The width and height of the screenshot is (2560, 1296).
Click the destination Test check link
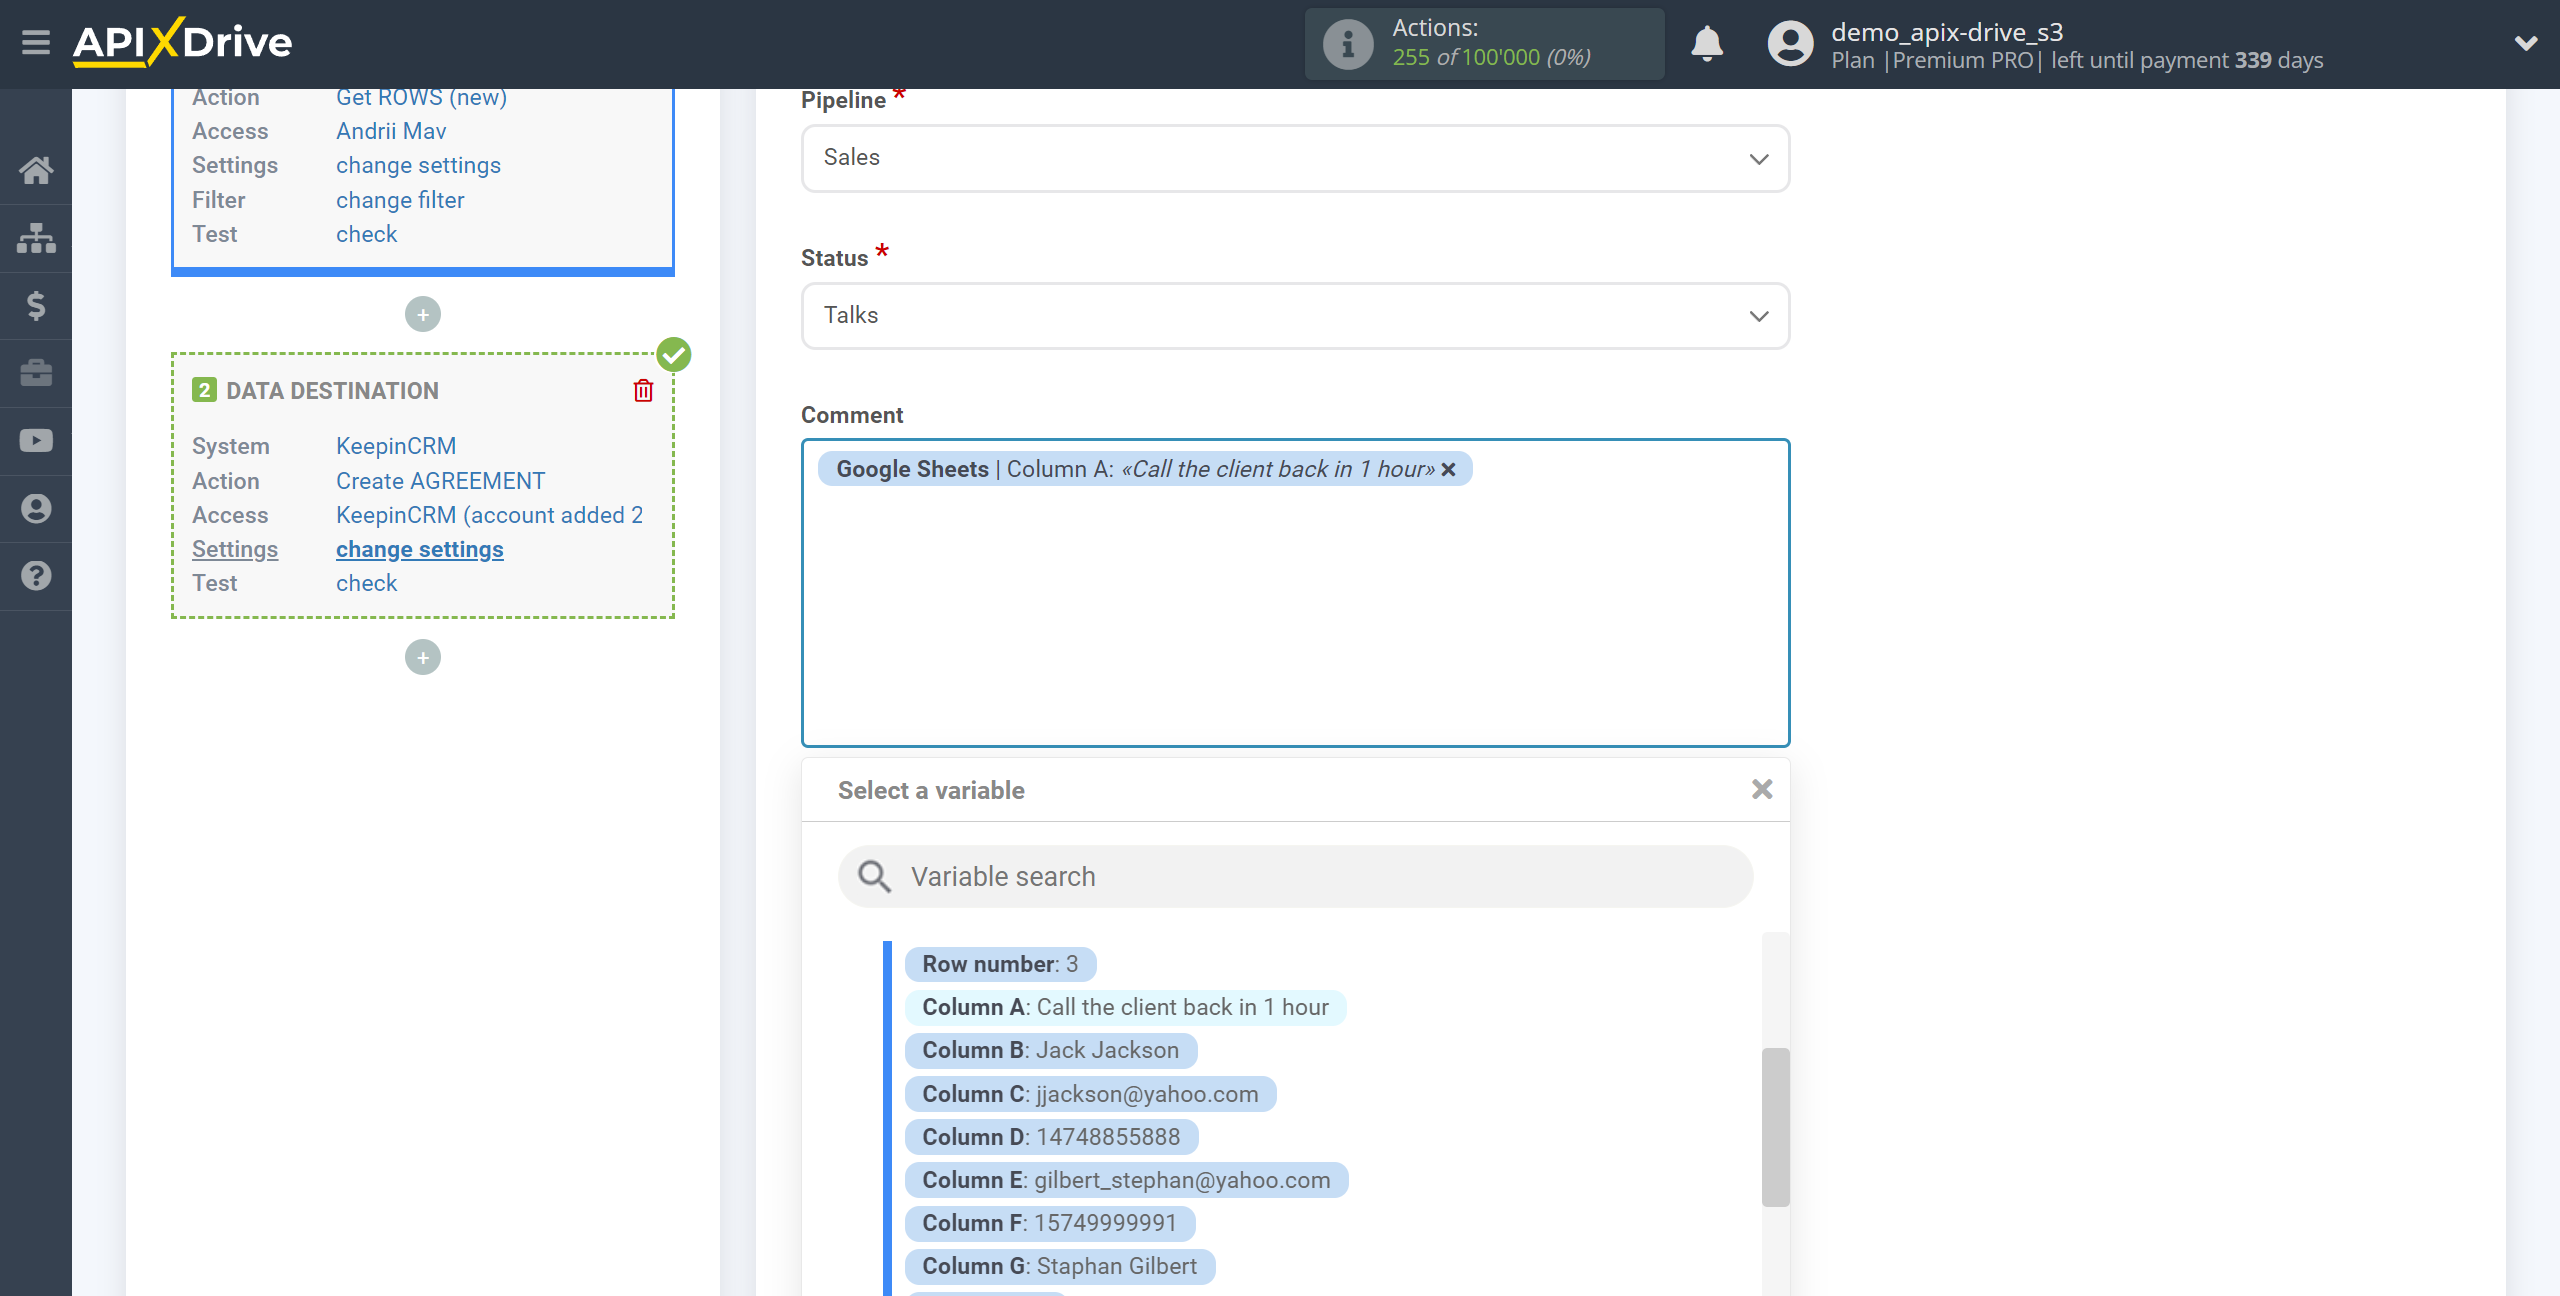tap(366, 583)
